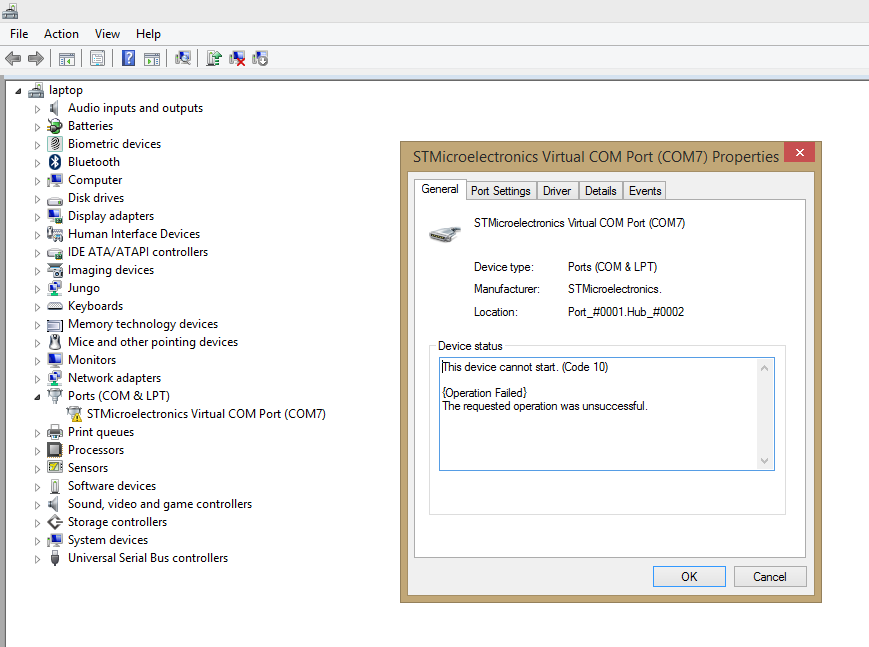Select the Display adapters icon
Viewport: 869px width, 647px height.
(x=55, y=216)
